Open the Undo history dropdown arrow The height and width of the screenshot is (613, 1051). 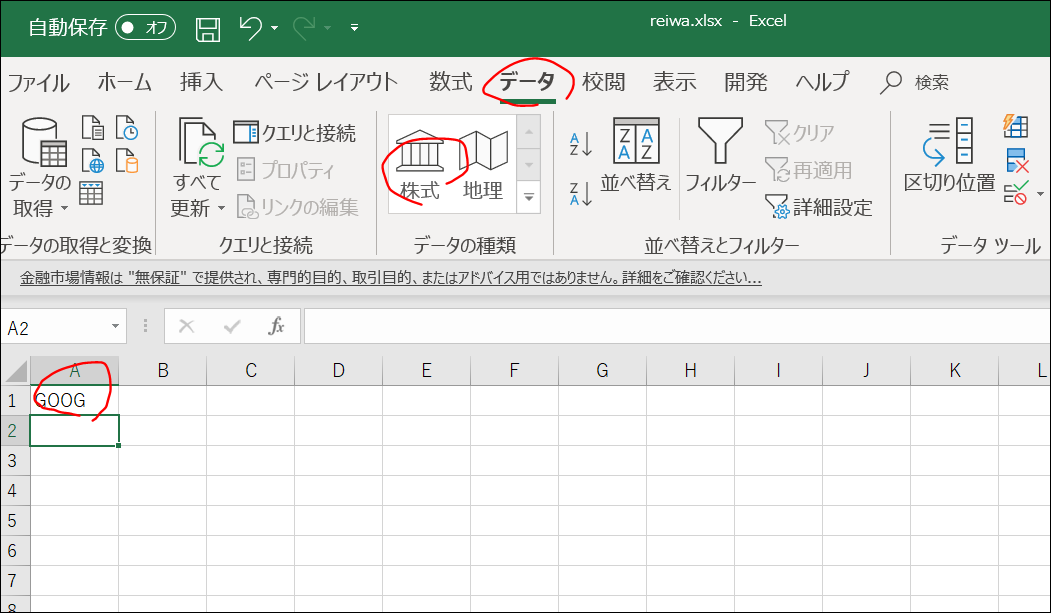(x=275, y=28)
